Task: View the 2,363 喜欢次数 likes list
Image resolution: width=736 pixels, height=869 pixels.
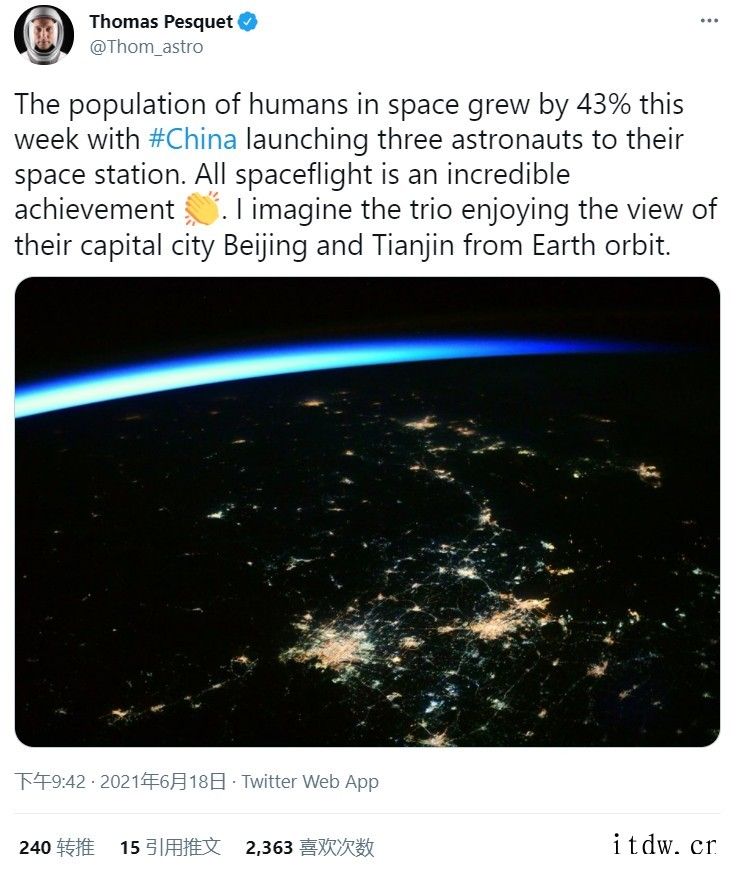Action: pos(310,847)
